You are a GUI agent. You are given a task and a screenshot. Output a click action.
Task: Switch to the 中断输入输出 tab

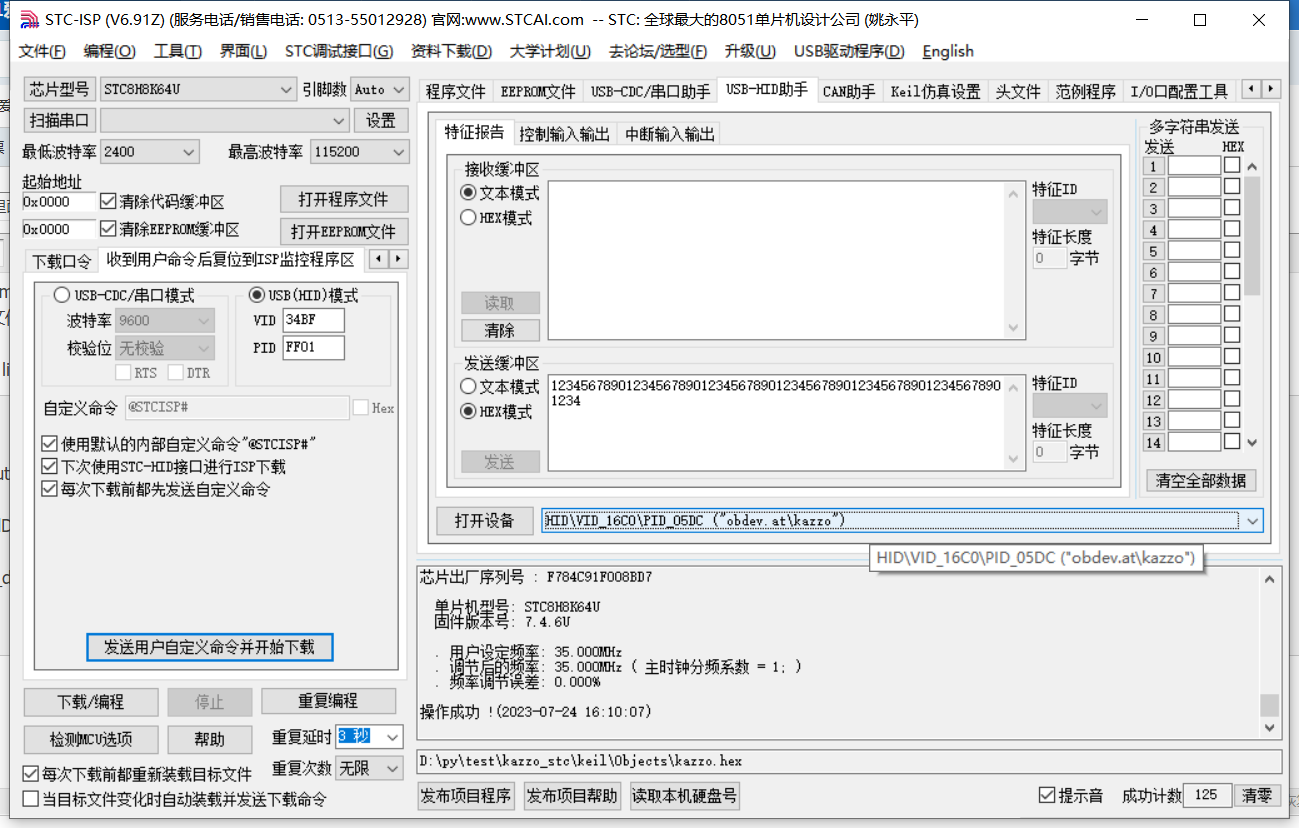[669, 134]
